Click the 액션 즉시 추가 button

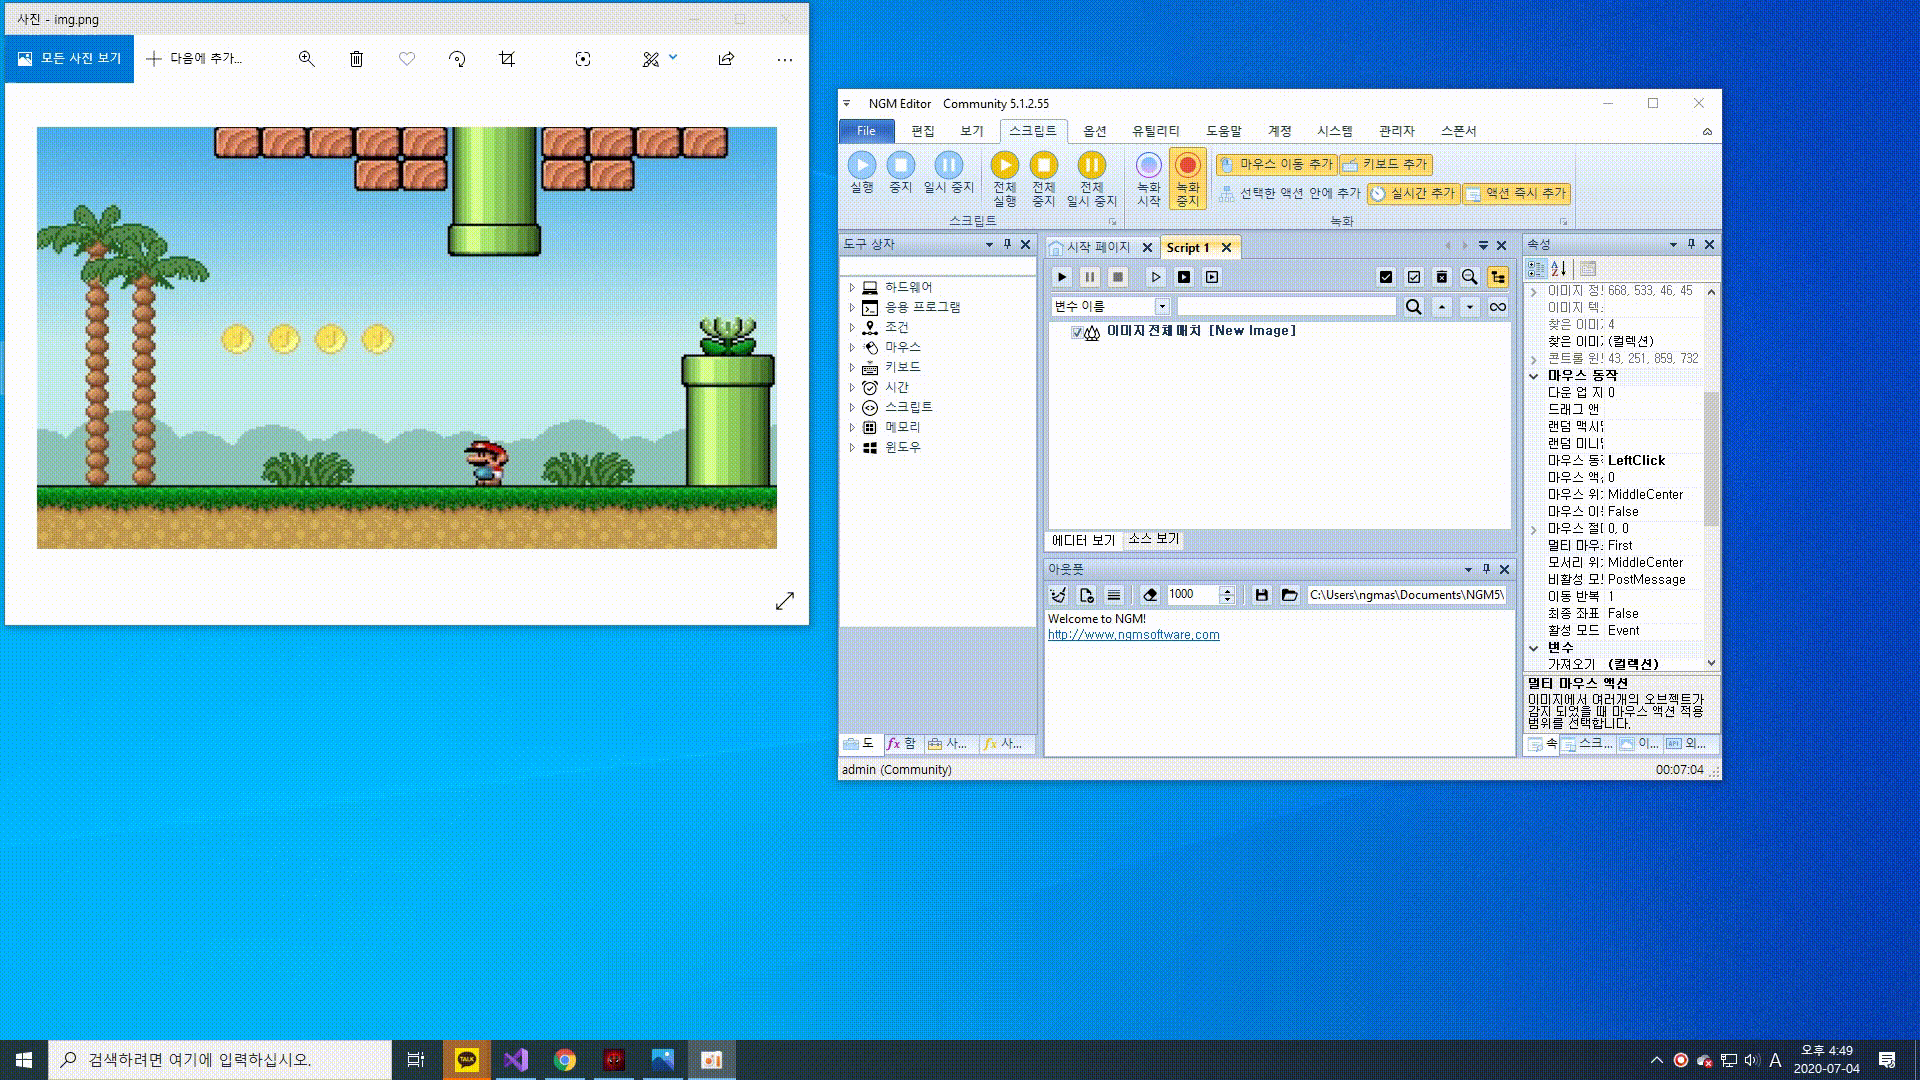click(x=1516, y=193)
